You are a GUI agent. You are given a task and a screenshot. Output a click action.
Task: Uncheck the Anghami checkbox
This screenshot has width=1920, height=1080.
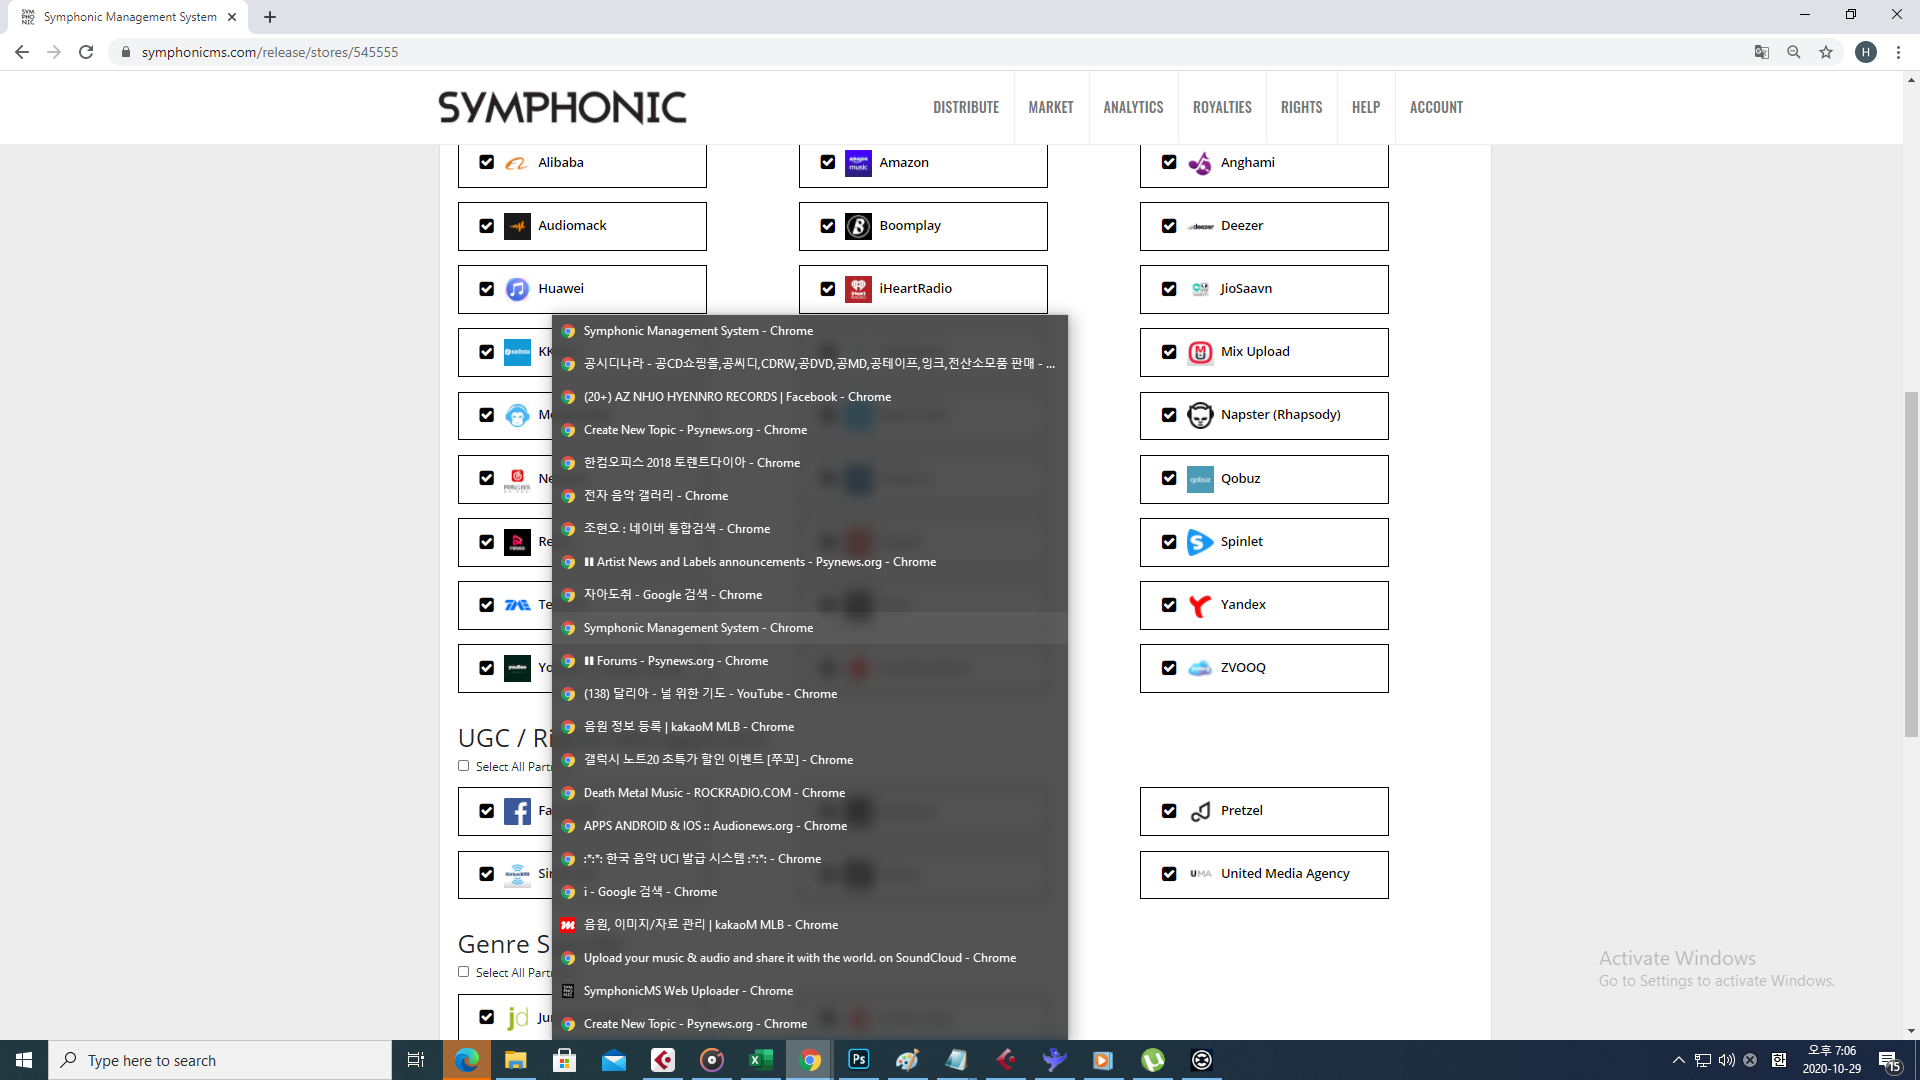pyautogui.click(x=1169, y=162)
